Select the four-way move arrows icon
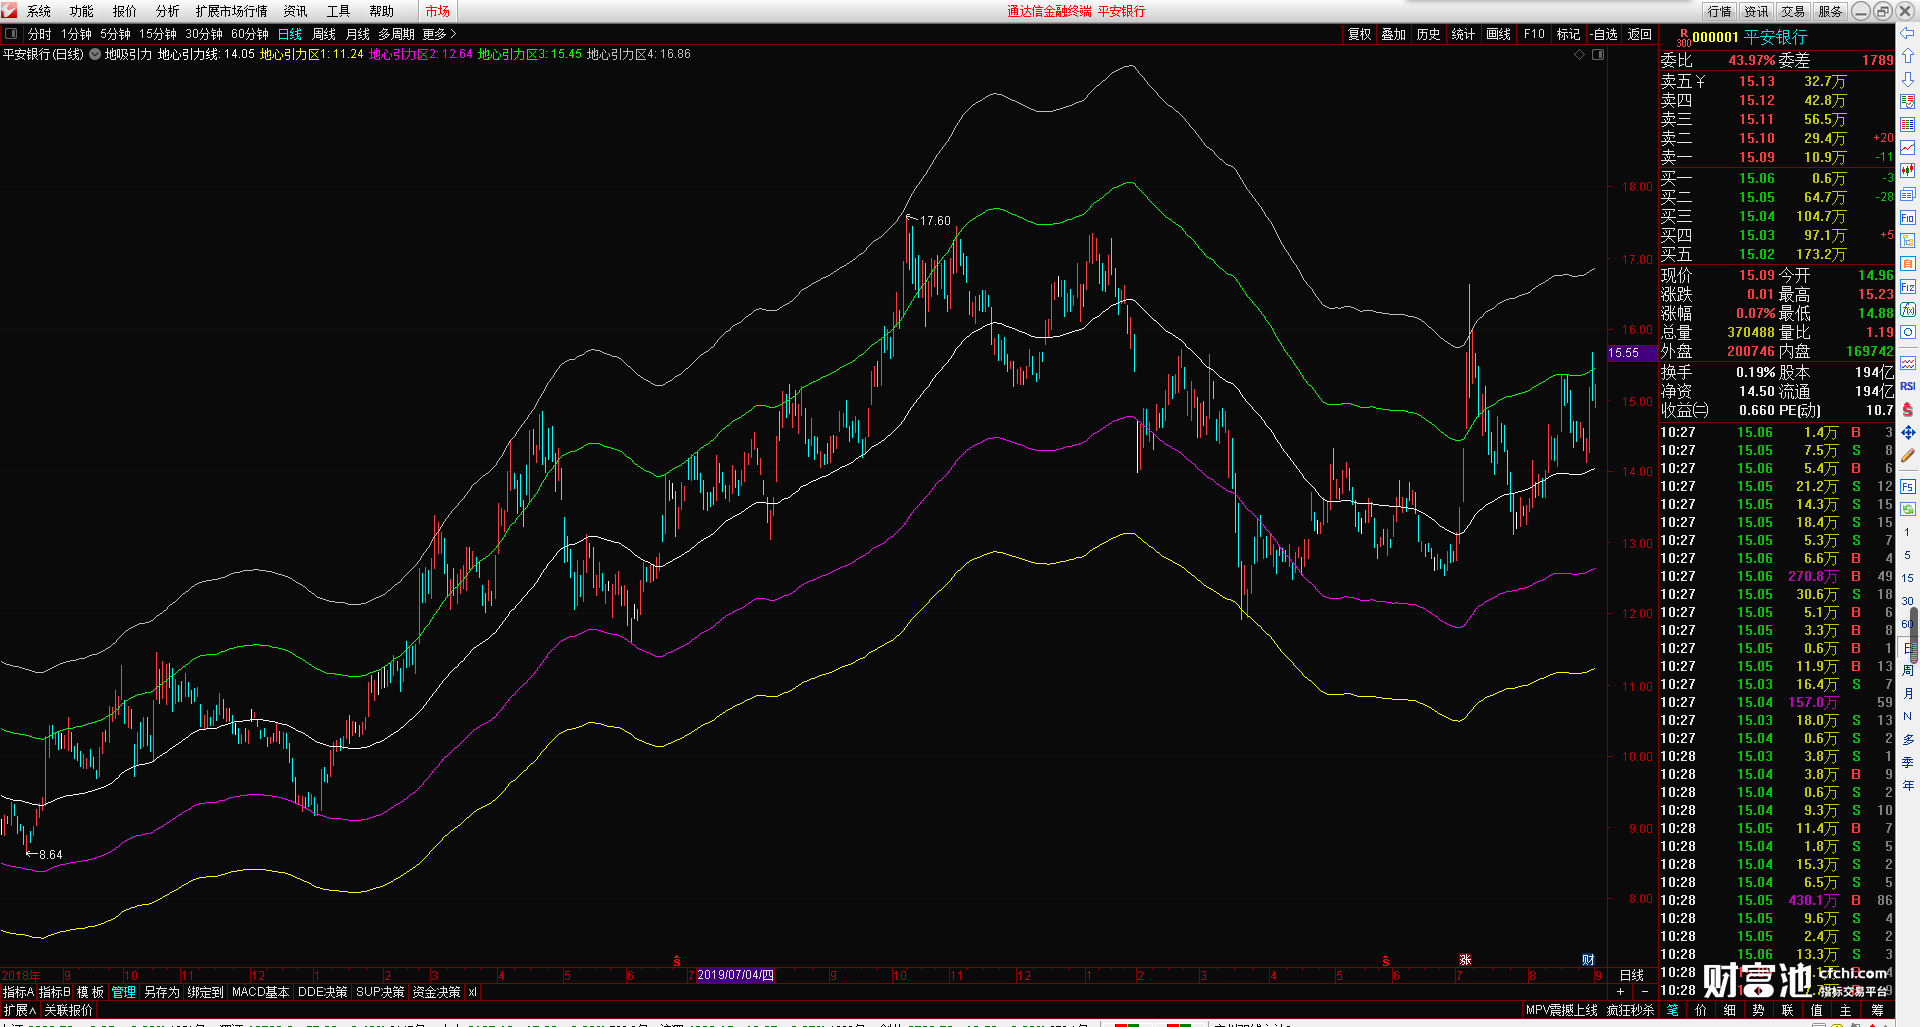This screenshot has height=1027, width=1920. coord(1908,433)
